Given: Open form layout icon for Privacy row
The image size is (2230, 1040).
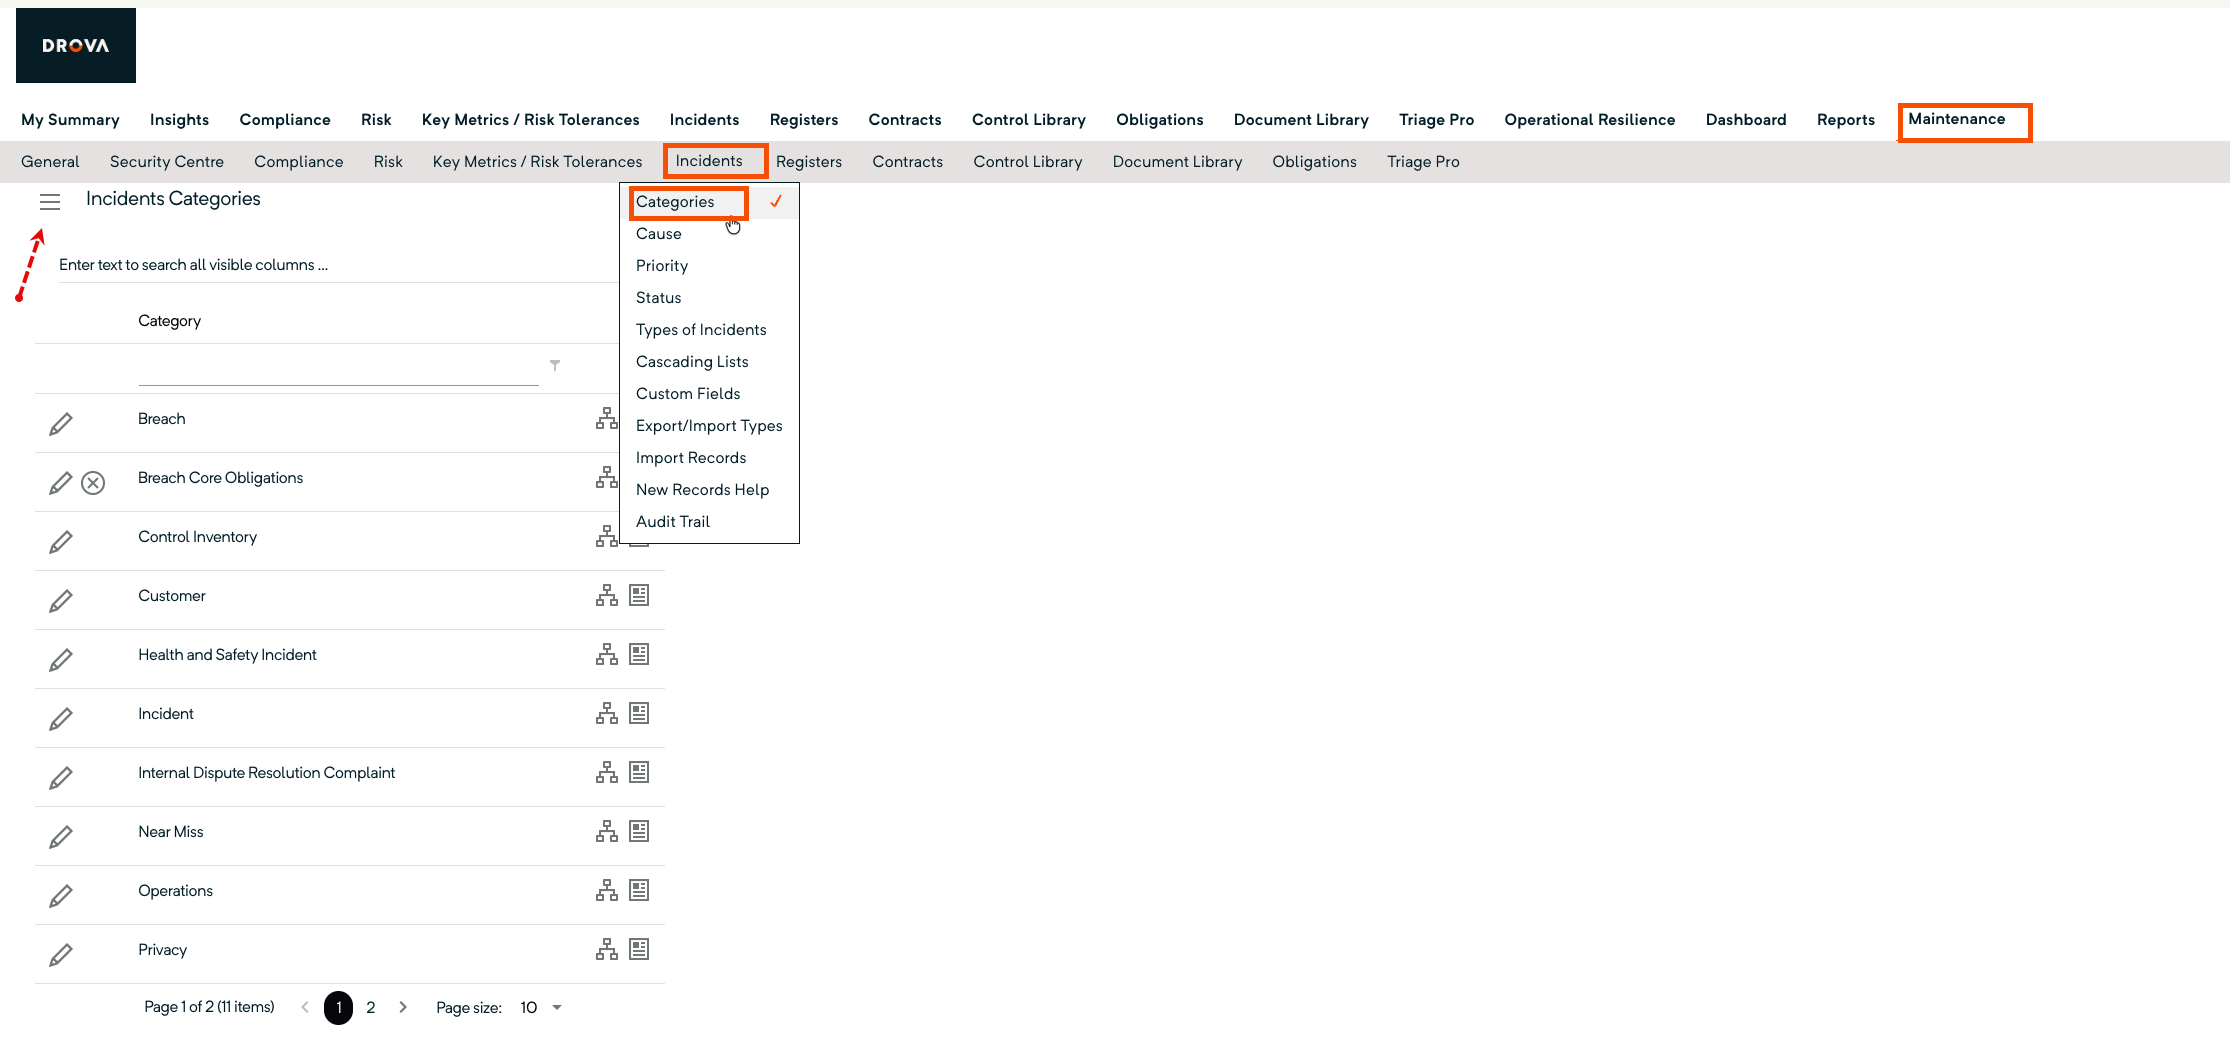Looking at the screenshot, I should pyautogui.click(x=639, y=949).
